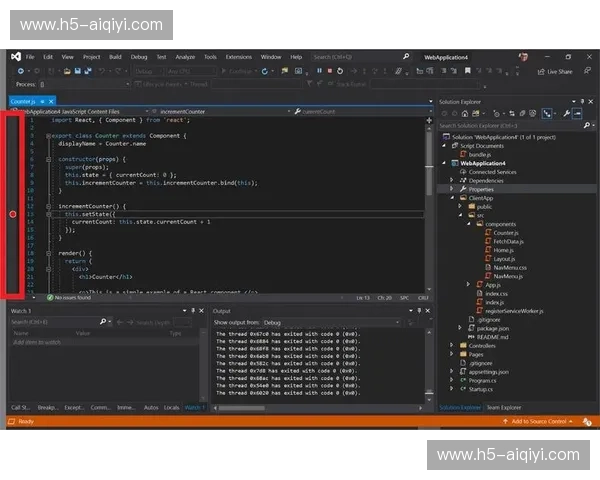600x480 pixels.
Task: Click the Live Share button
Action: 555,72
